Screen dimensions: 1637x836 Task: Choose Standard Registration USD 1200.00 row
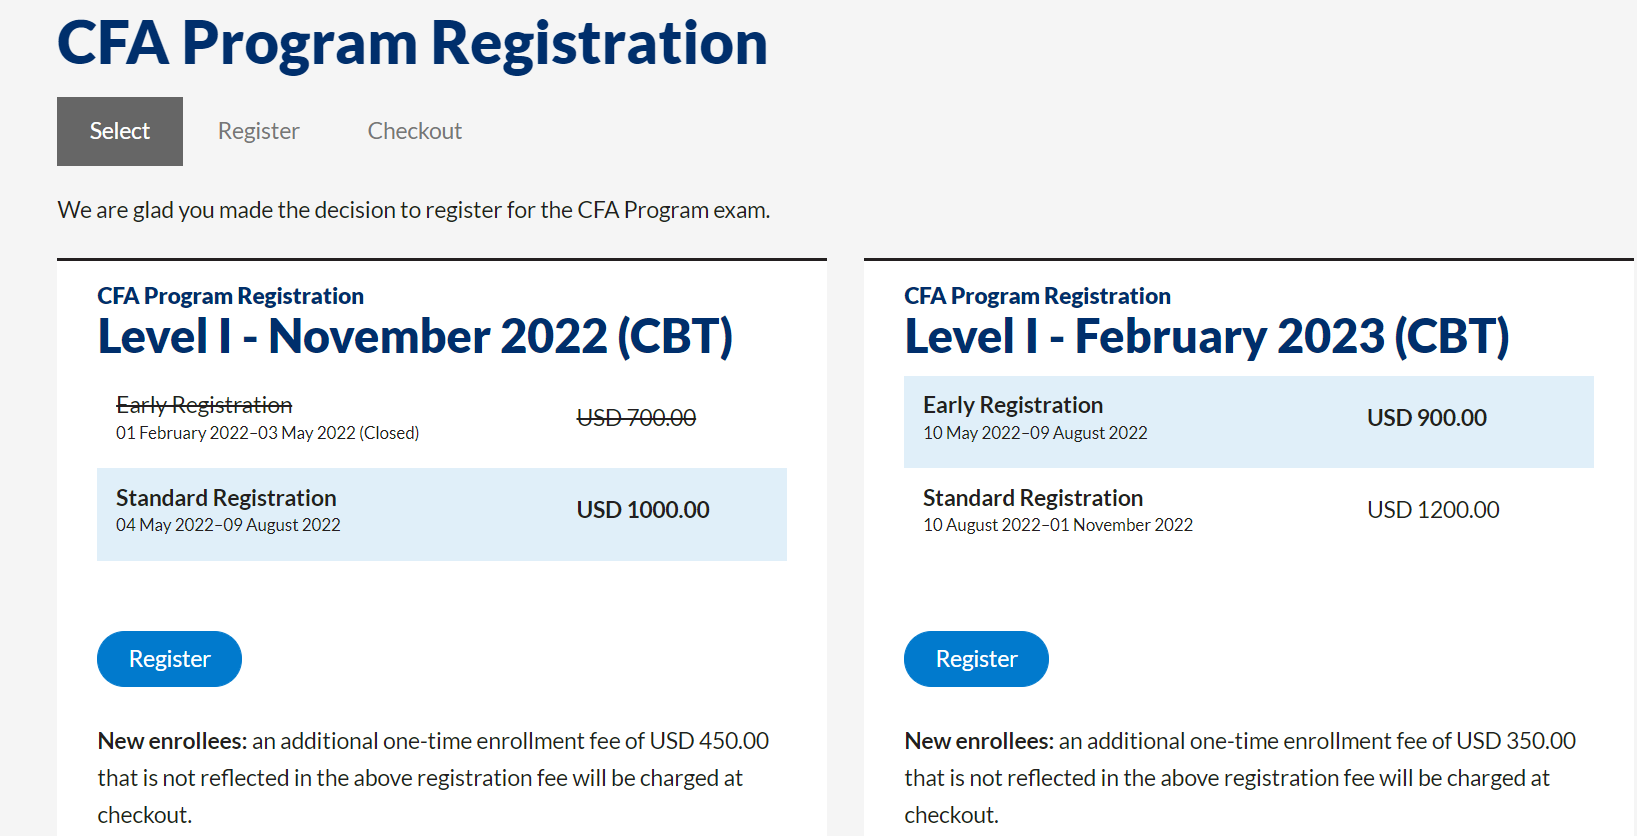tap(1248, 512)
